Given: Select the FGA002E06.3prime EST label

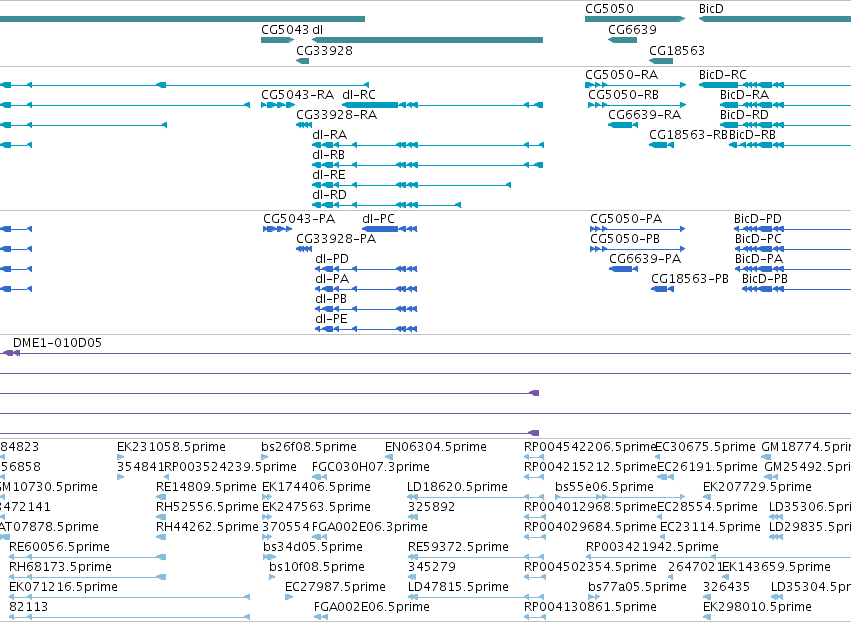Looking at the screenshot, I should (x=370, y=527).
